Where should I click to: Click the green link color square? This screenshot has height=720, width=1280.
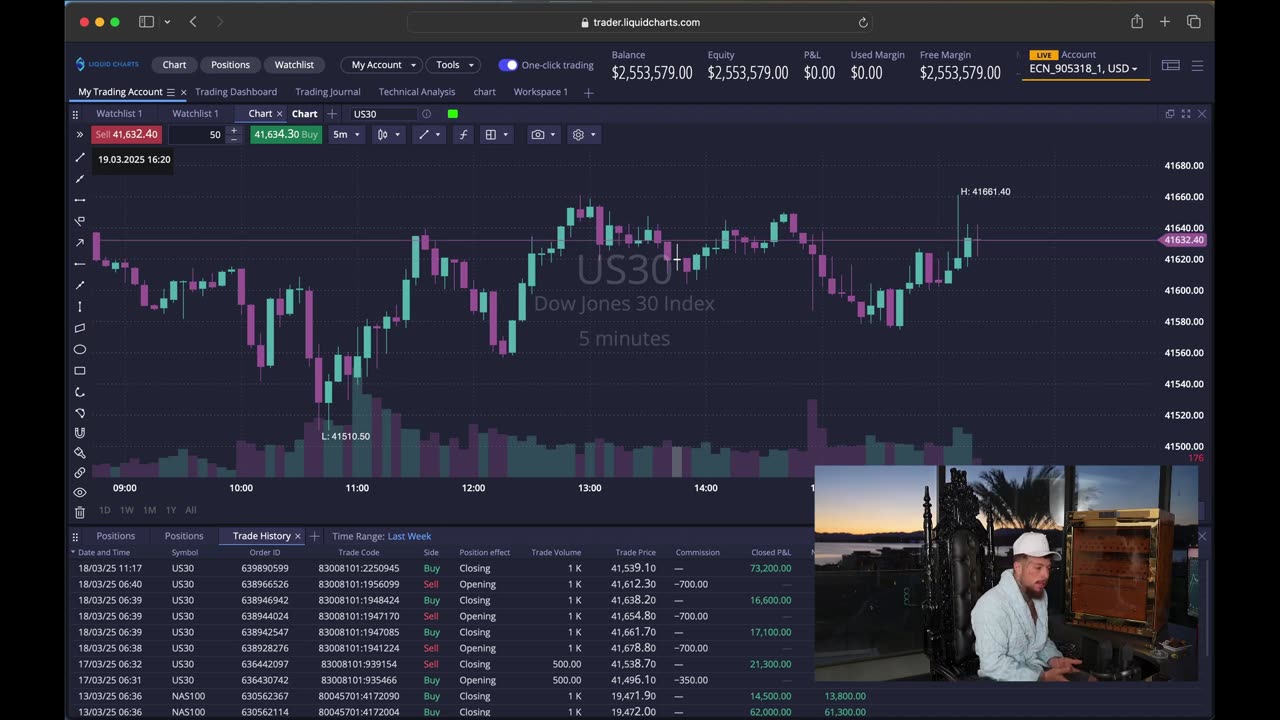[453, 114]
